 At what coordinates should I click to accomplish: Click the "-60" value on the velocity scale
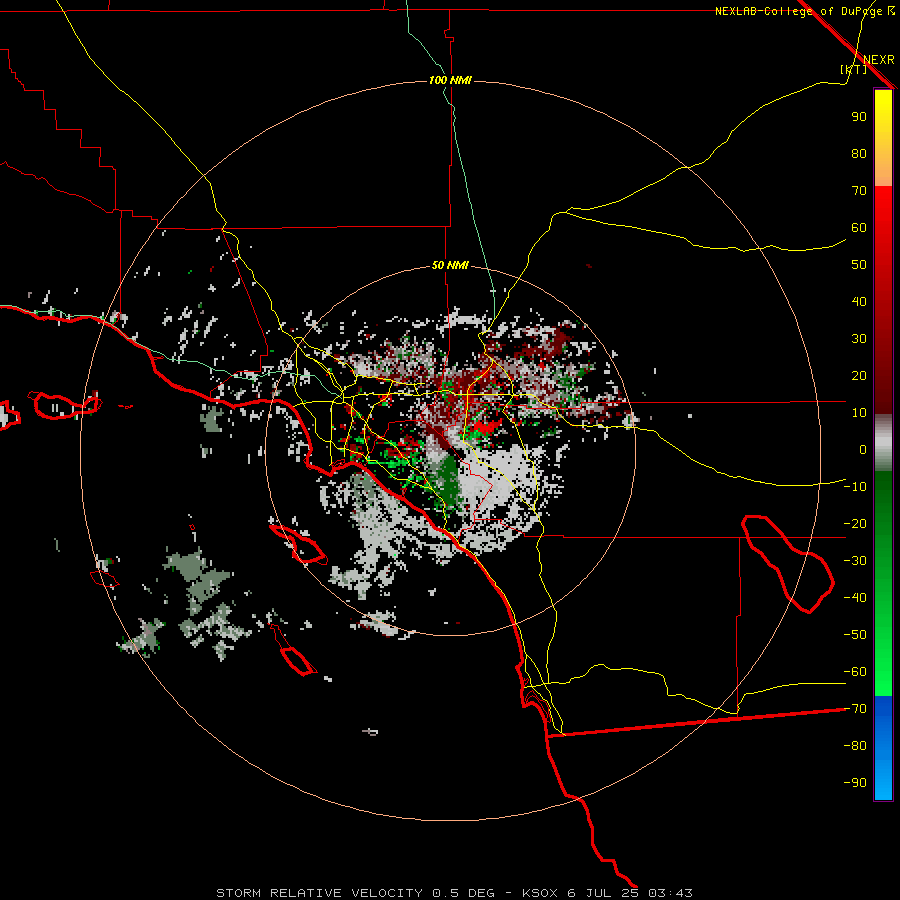(855, 672)
